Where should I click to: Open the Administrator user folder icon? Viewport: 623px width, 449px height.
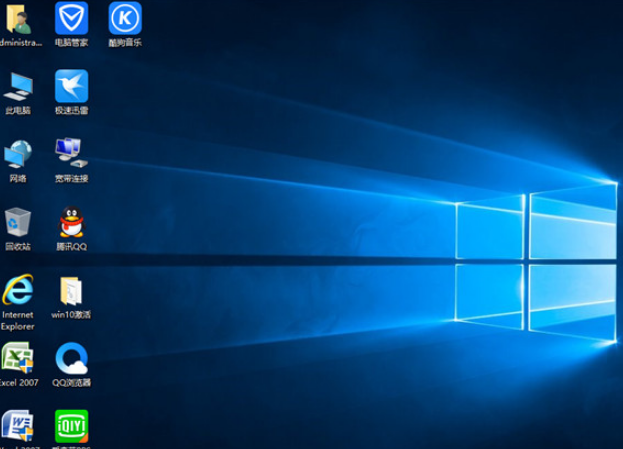[x=18, y=18]
